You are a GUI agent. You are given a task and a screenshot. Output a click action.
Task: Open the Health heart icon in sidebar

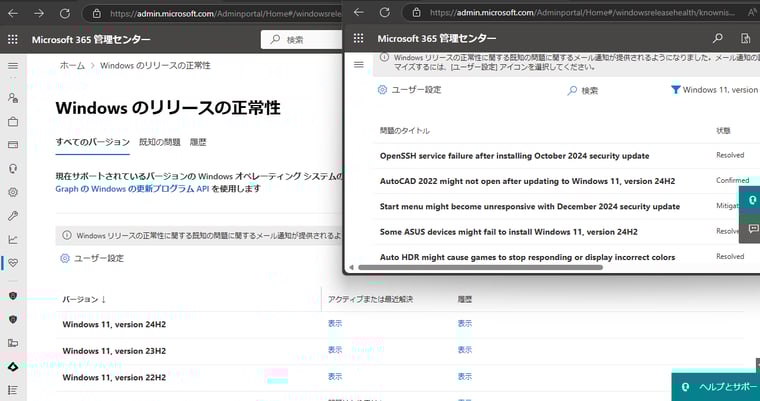pos(13,263)
